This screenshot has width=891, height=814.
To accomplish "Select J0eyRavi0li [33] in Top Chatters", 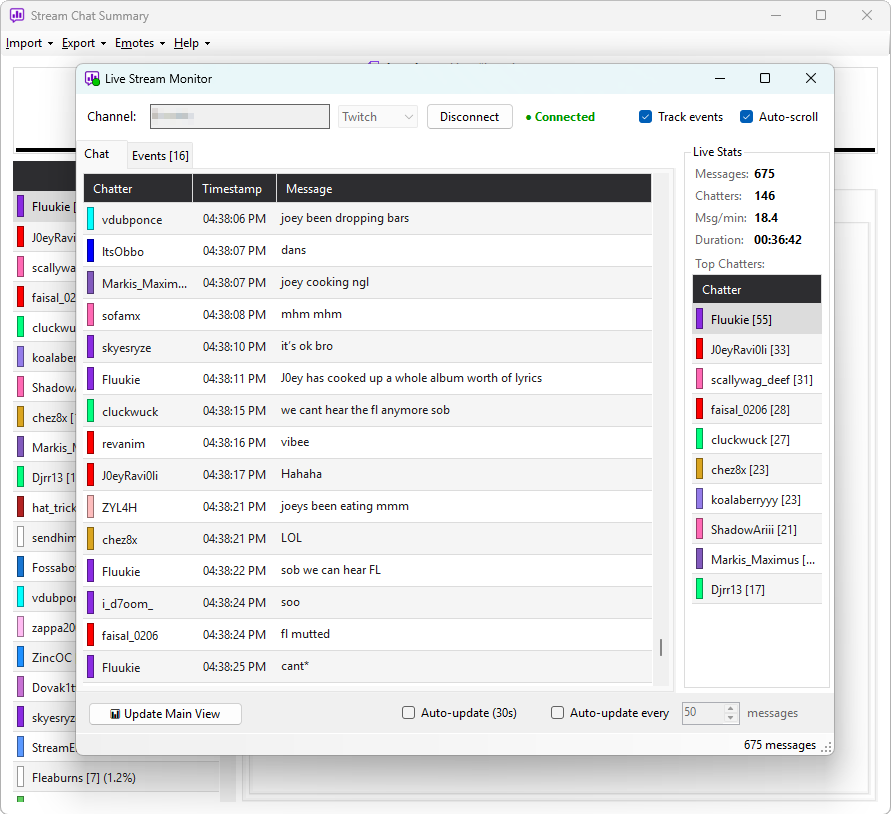I will 757,350.
